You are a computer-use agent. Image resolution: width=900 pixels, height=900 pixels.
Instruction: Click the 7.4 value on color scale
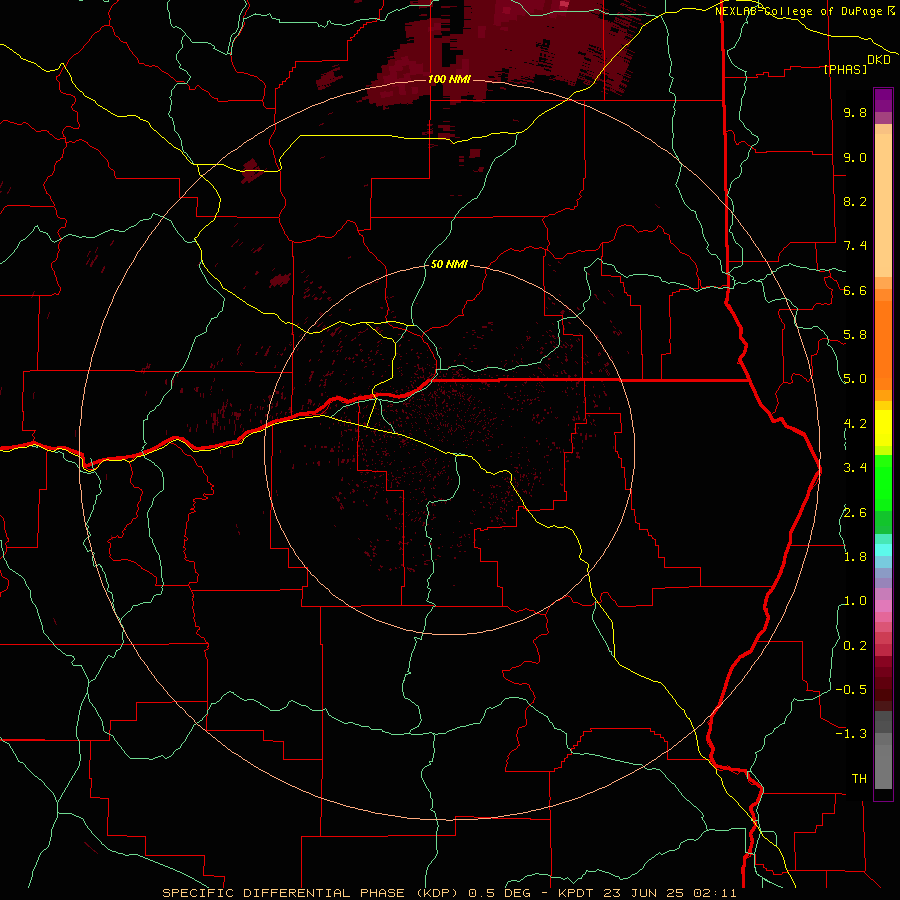point(855,246)
